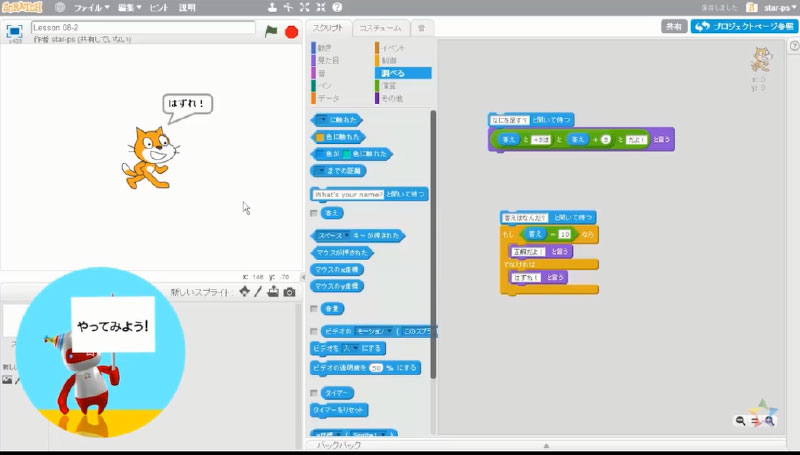
Task: Switch the stage to fullscreen mode
Action: coord(14,32)
